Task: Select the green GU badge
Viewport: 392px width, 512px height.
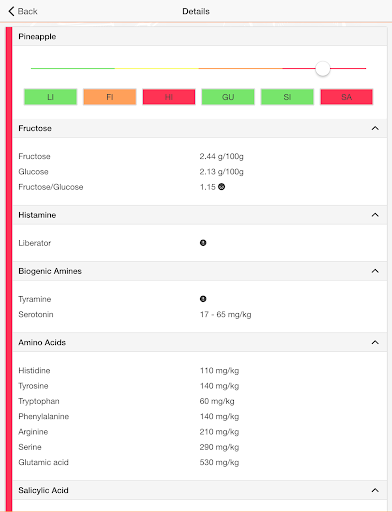Action: (228, 97)
